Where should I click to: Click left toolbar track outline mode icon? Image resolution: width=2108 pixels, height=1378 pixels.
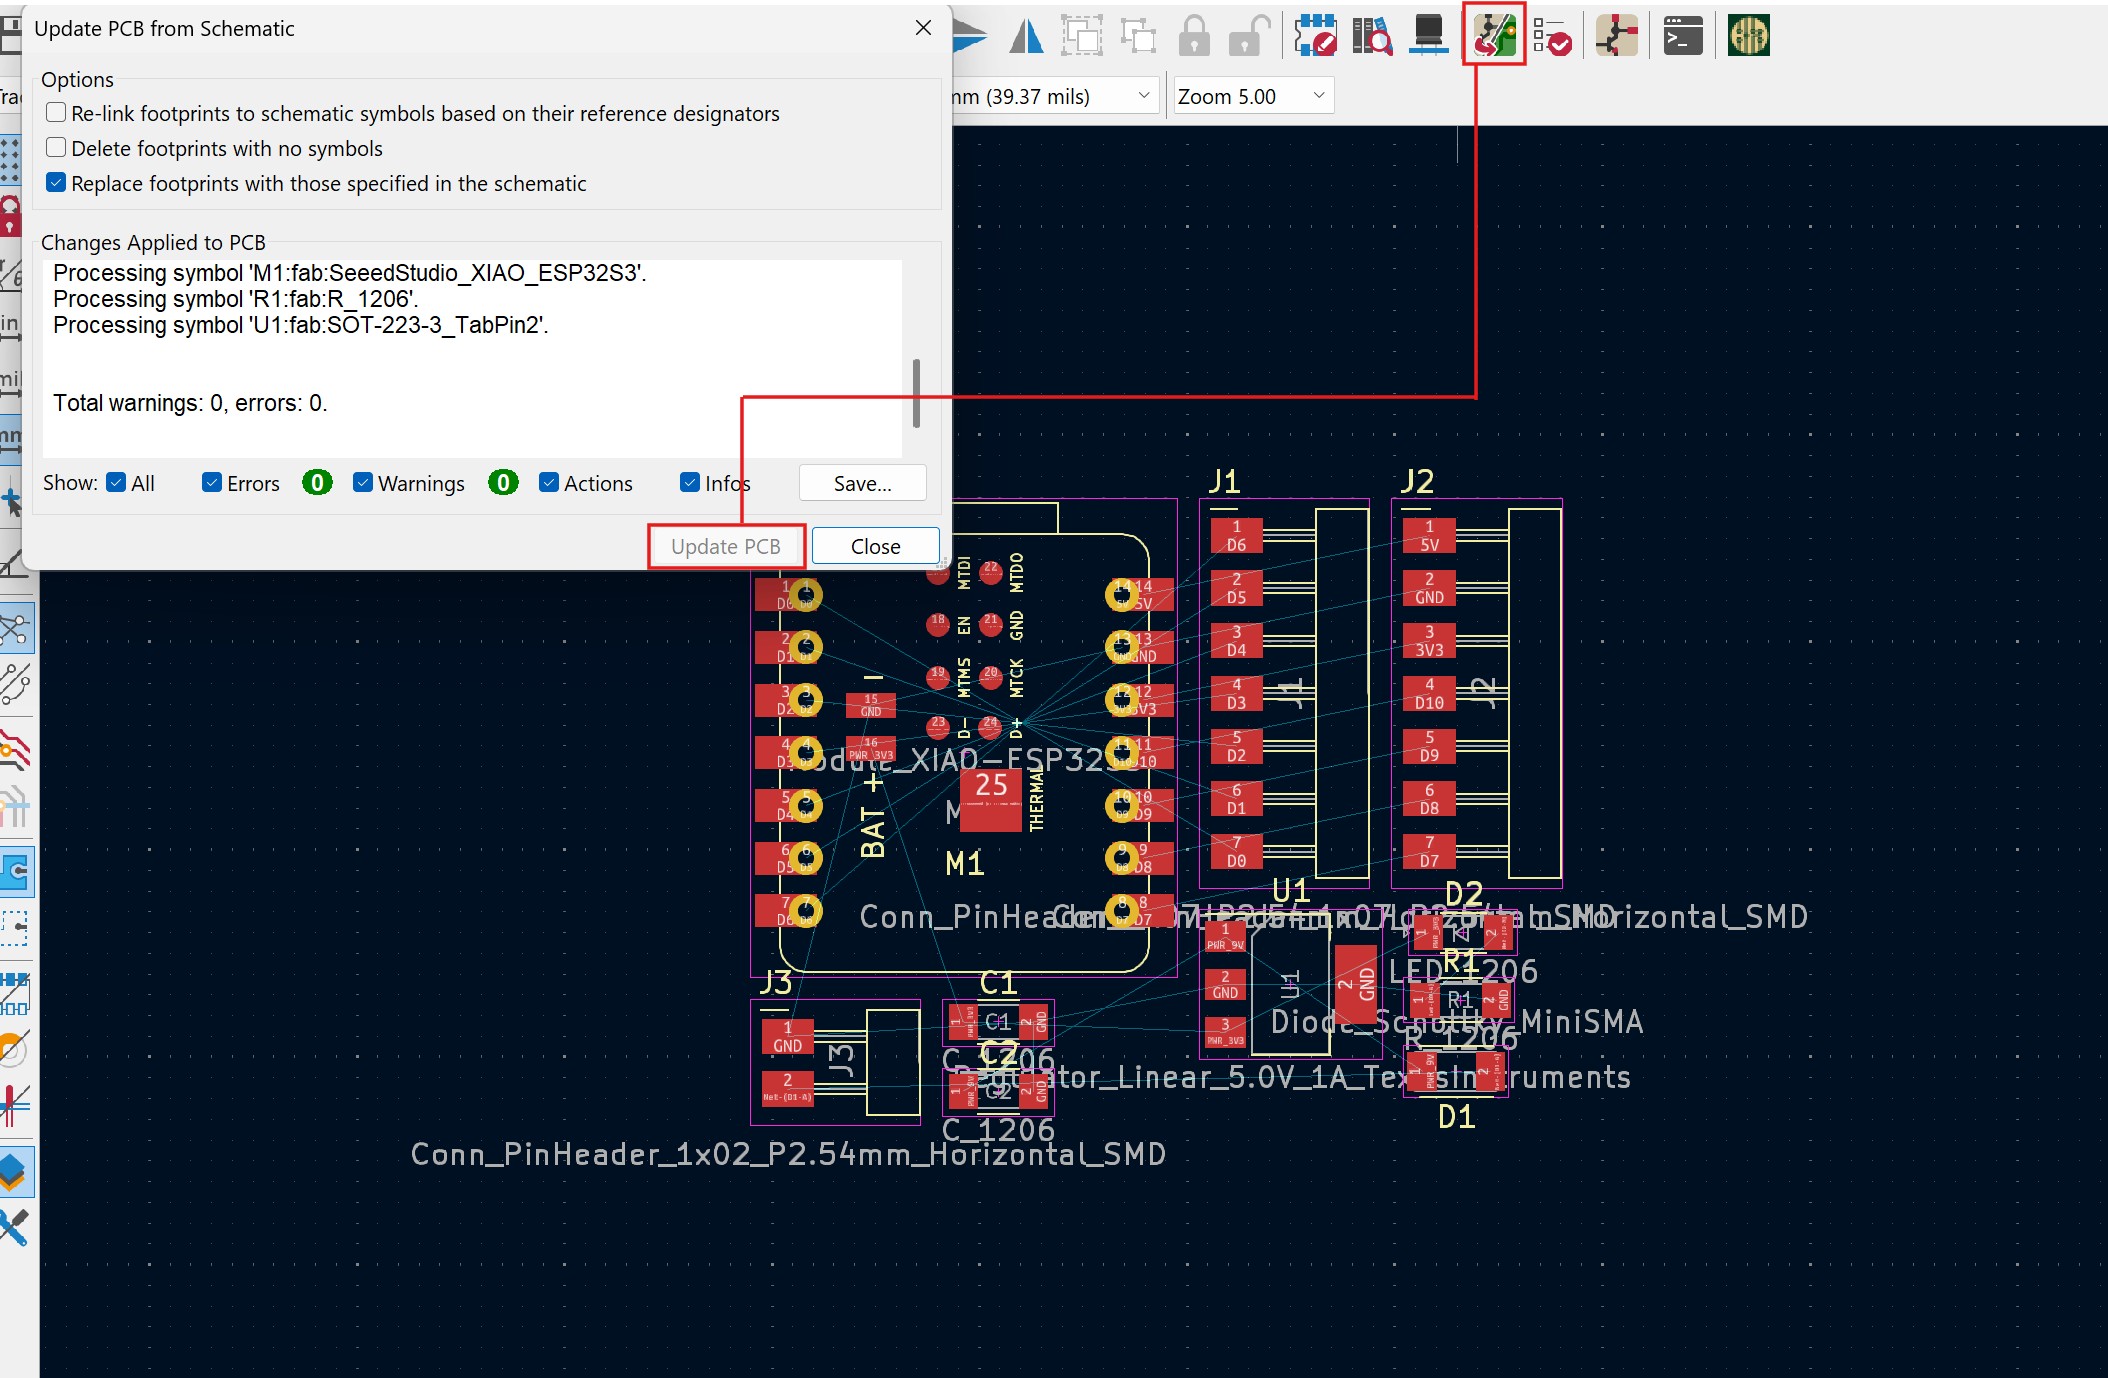(16, 1105)
